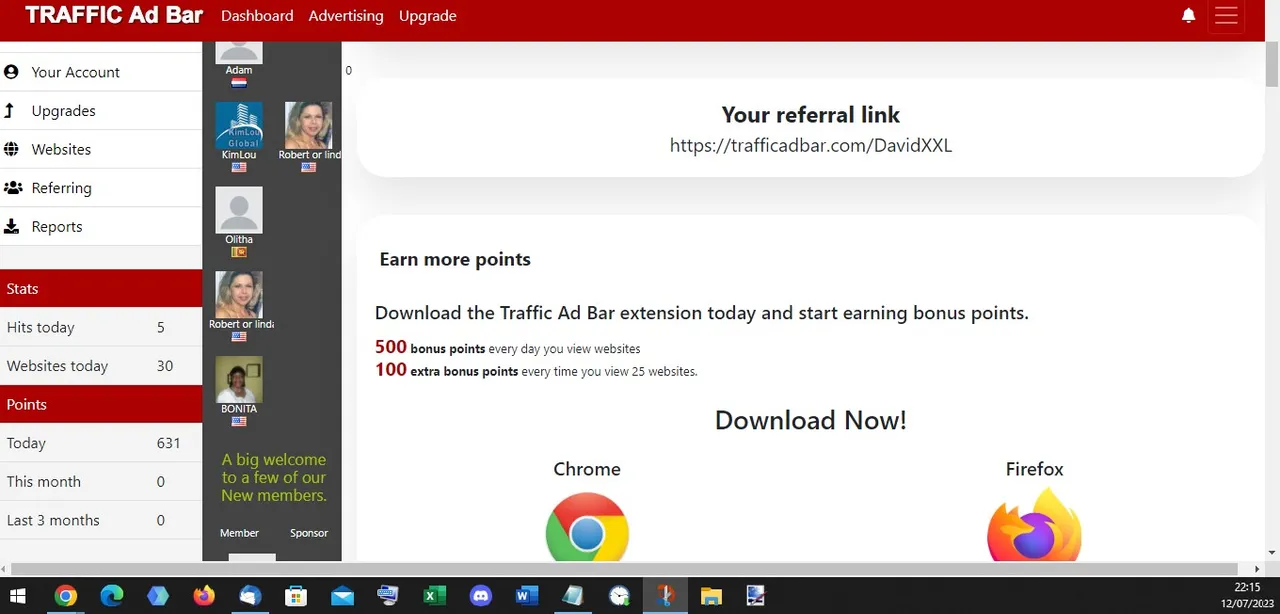Open Excel from the taskbar
The height and width of the screenshot is (614, 1280).
point(434,596)
